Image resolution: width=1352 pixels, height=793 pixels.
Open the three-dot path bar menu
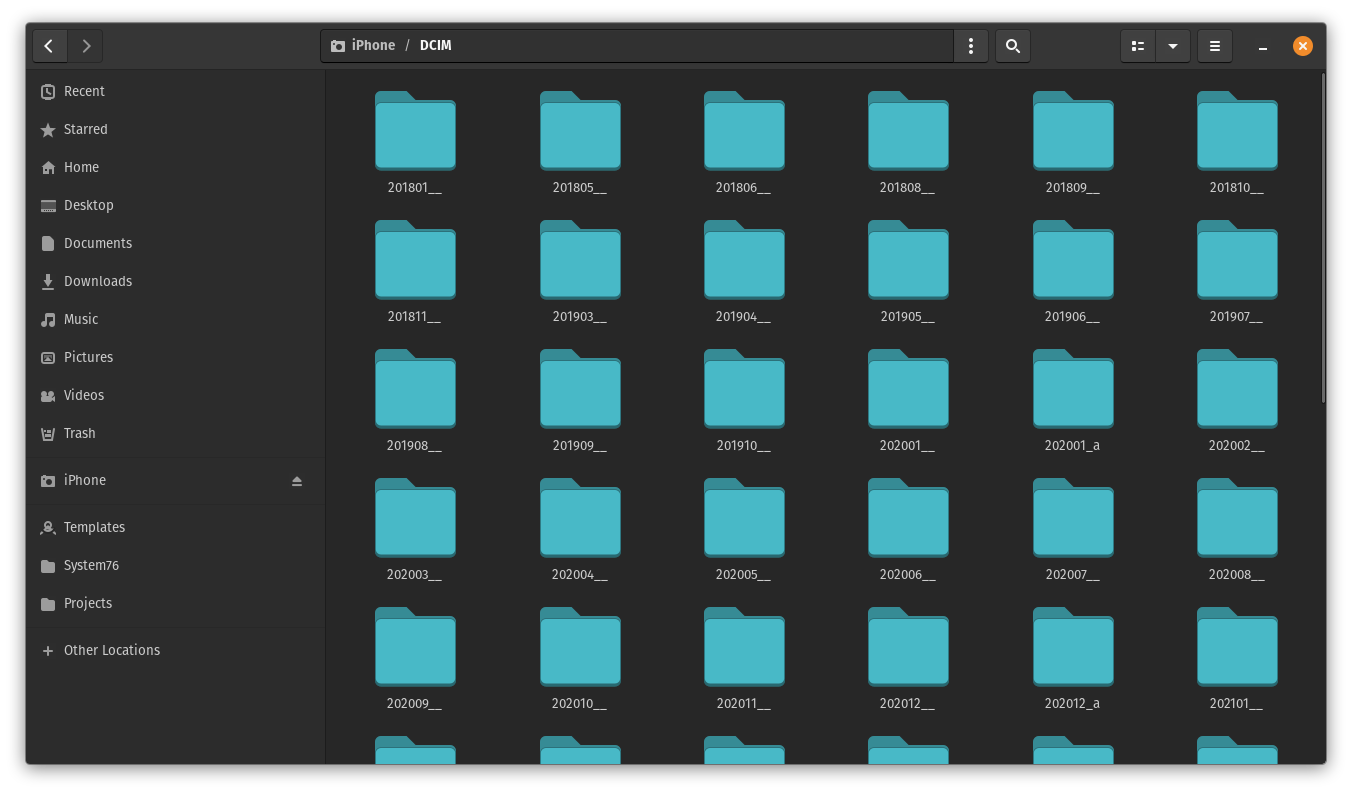(970, 45)
